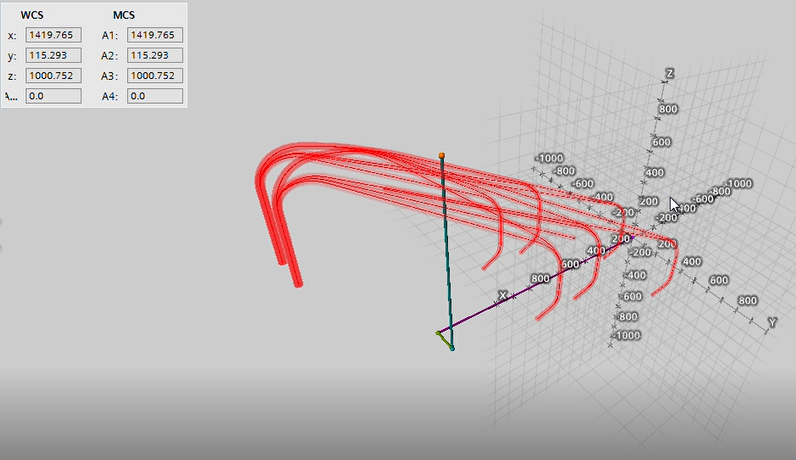This screenshot has height=460, width=796.
Task: Click the MCS column header
Action: [125, 15]
